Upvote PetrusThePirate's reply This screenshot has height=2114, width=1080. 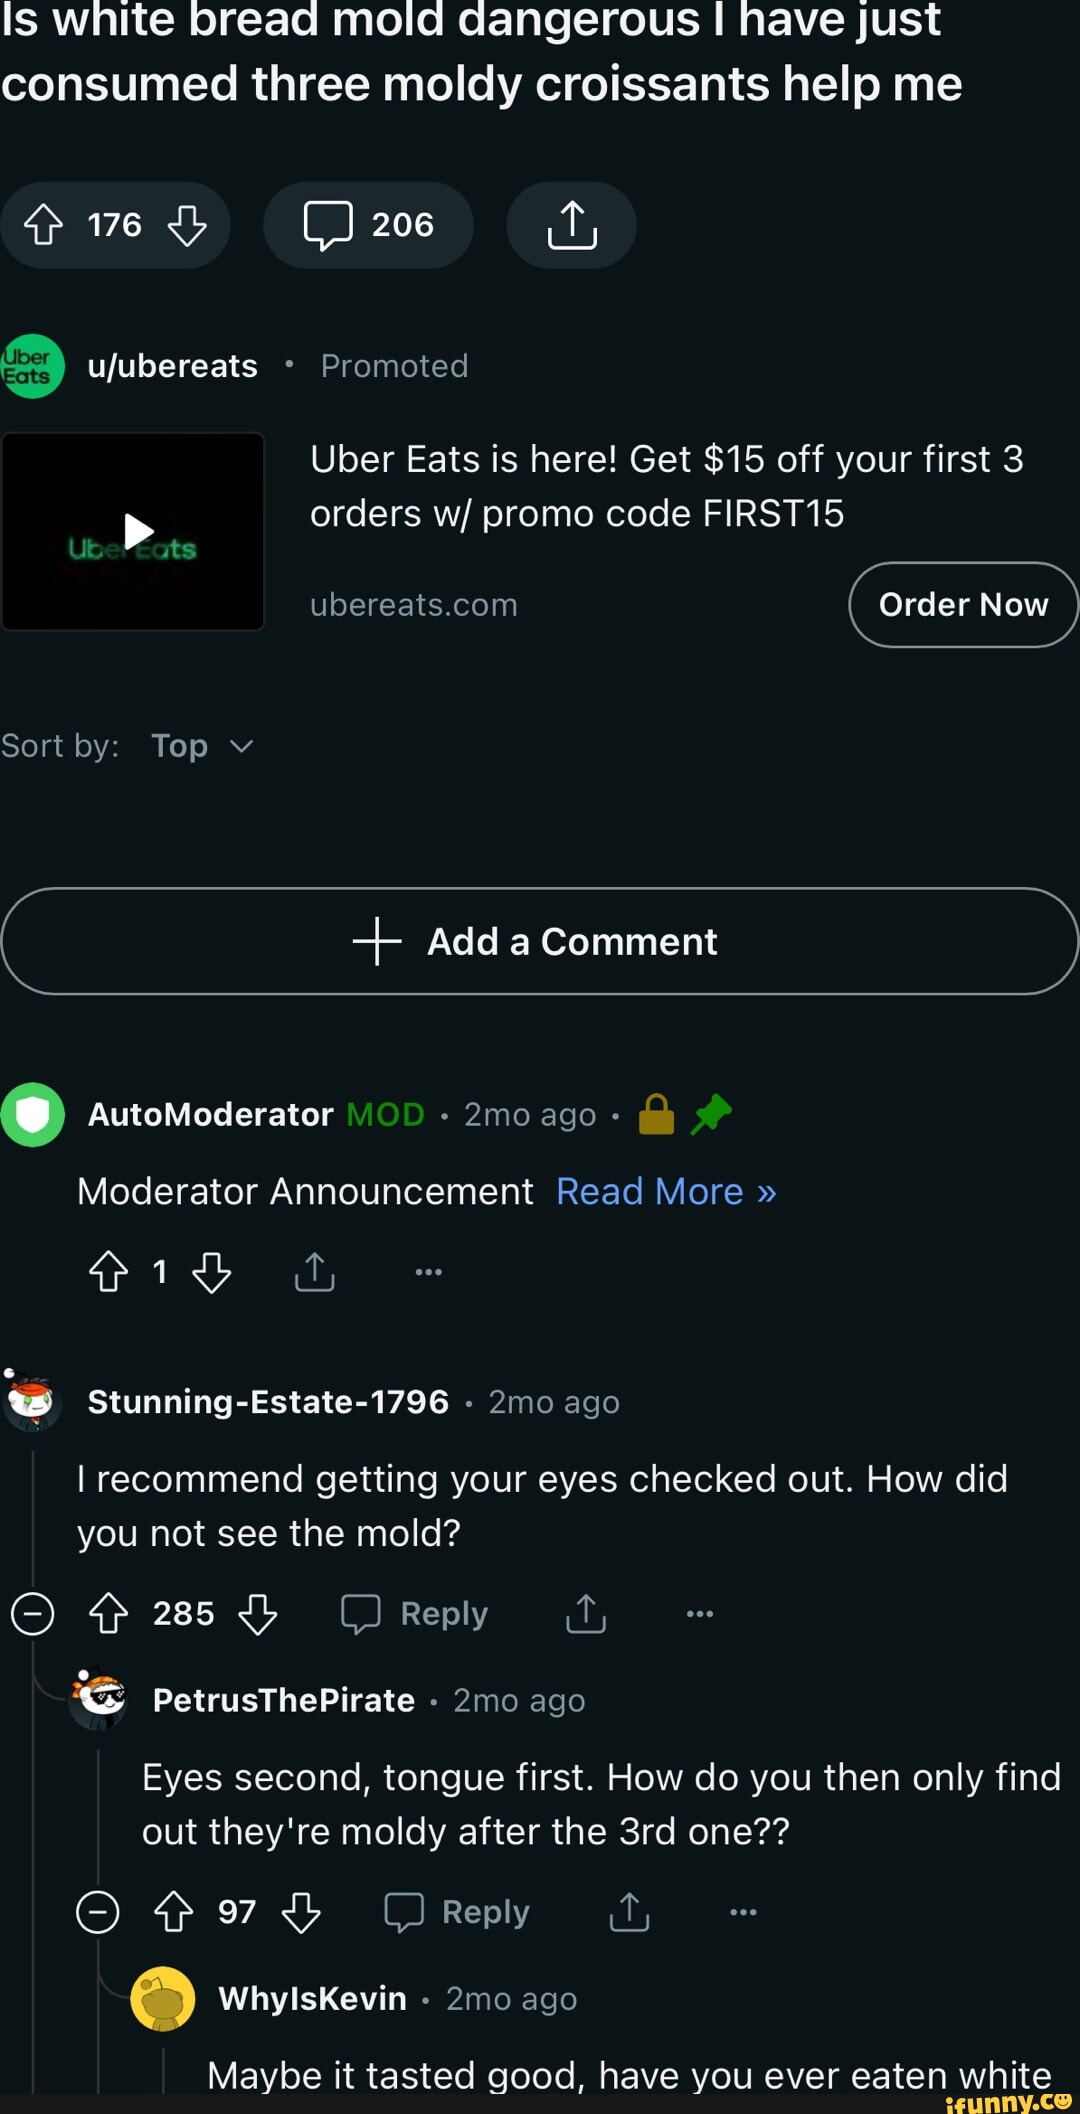[x=174, y=1912]
